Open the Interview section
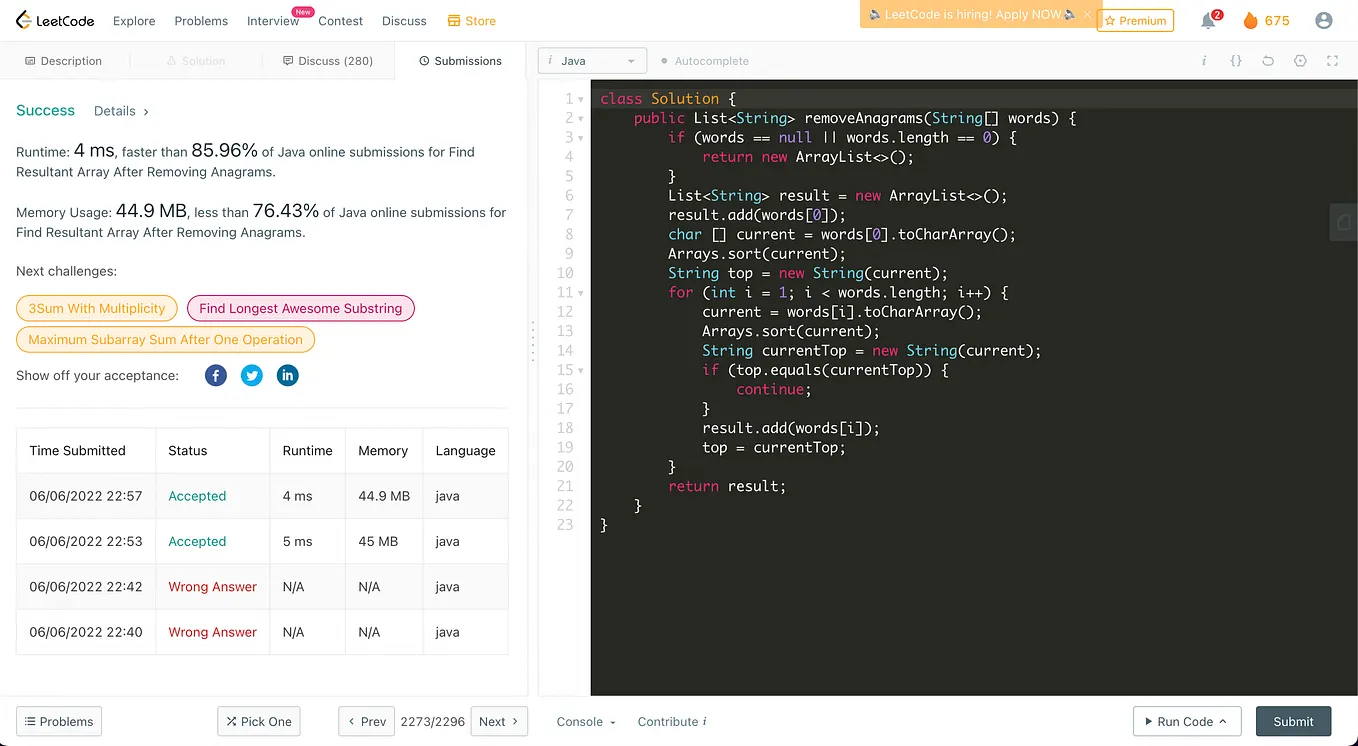This screenshot has width=1358, height=746. click(273, 20)
